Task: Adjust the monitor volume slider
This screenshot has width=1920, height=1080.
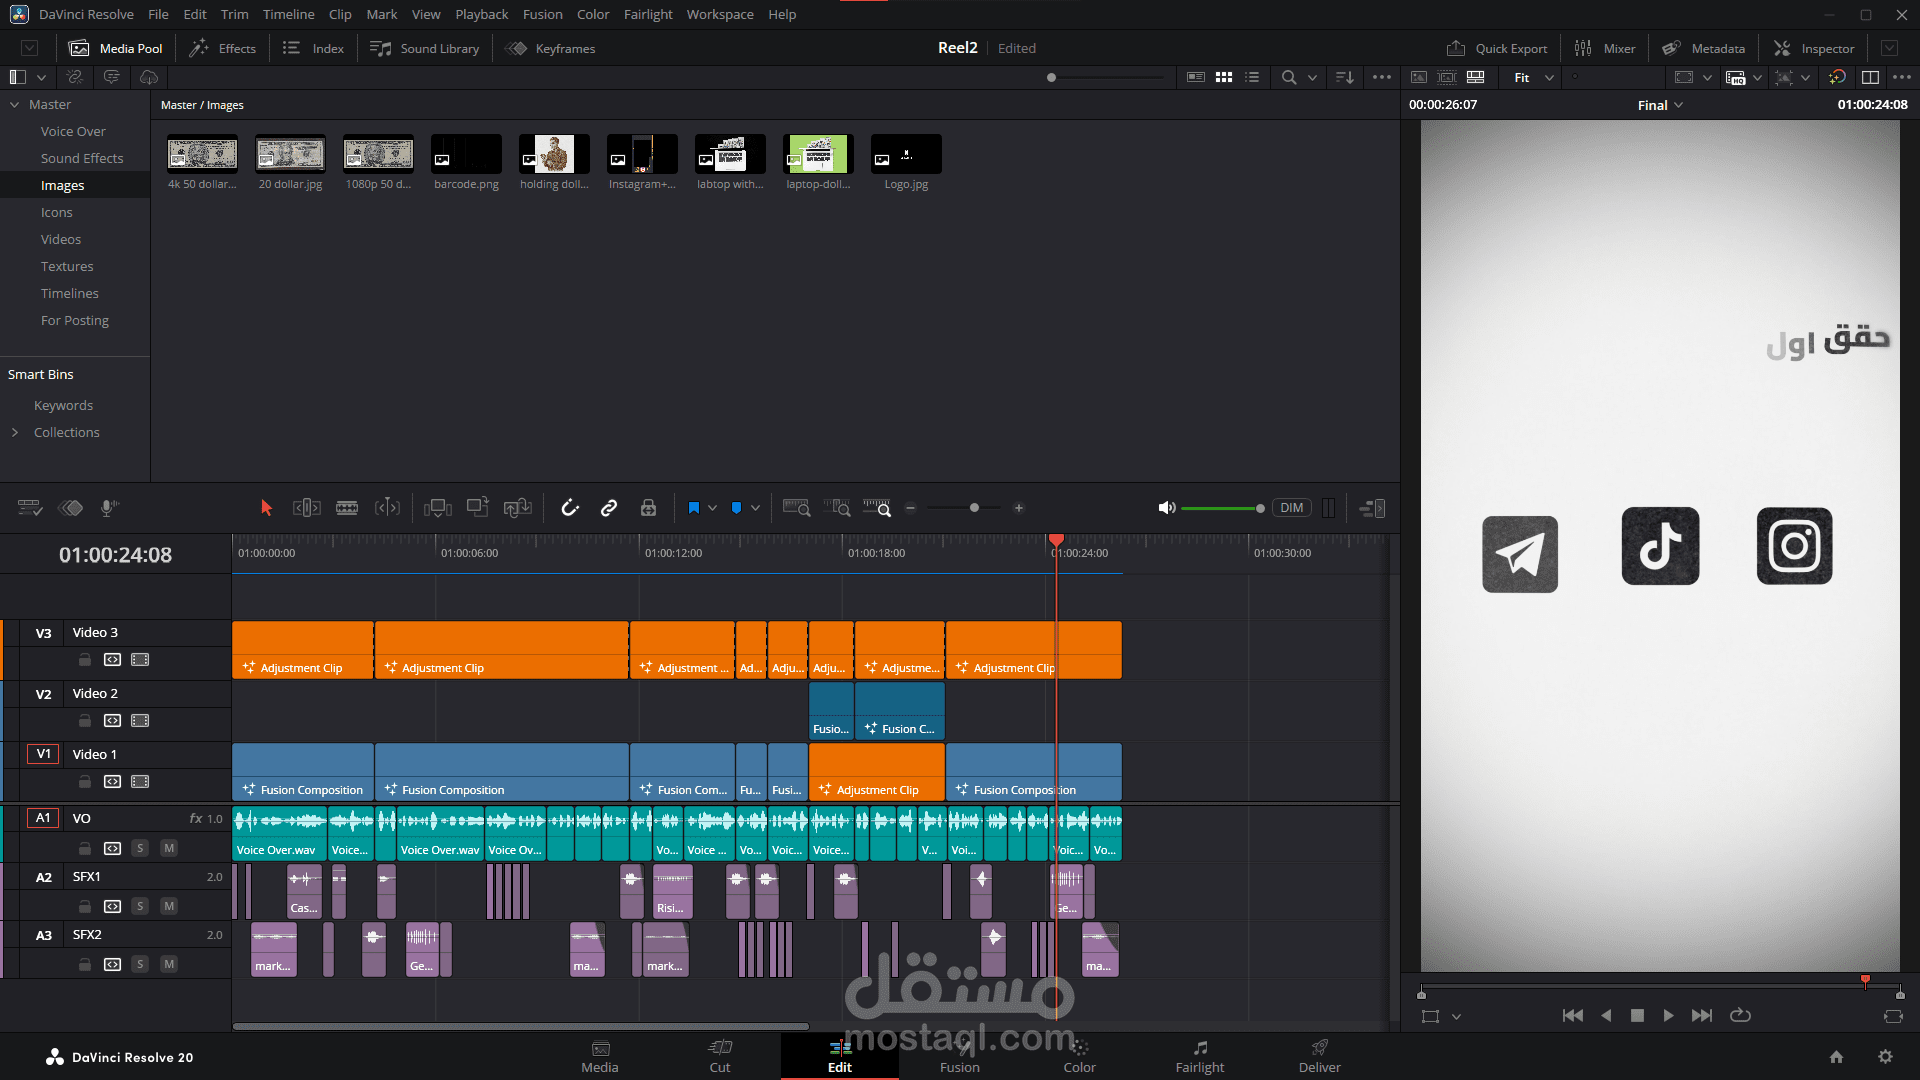Action: [1220, 508]
